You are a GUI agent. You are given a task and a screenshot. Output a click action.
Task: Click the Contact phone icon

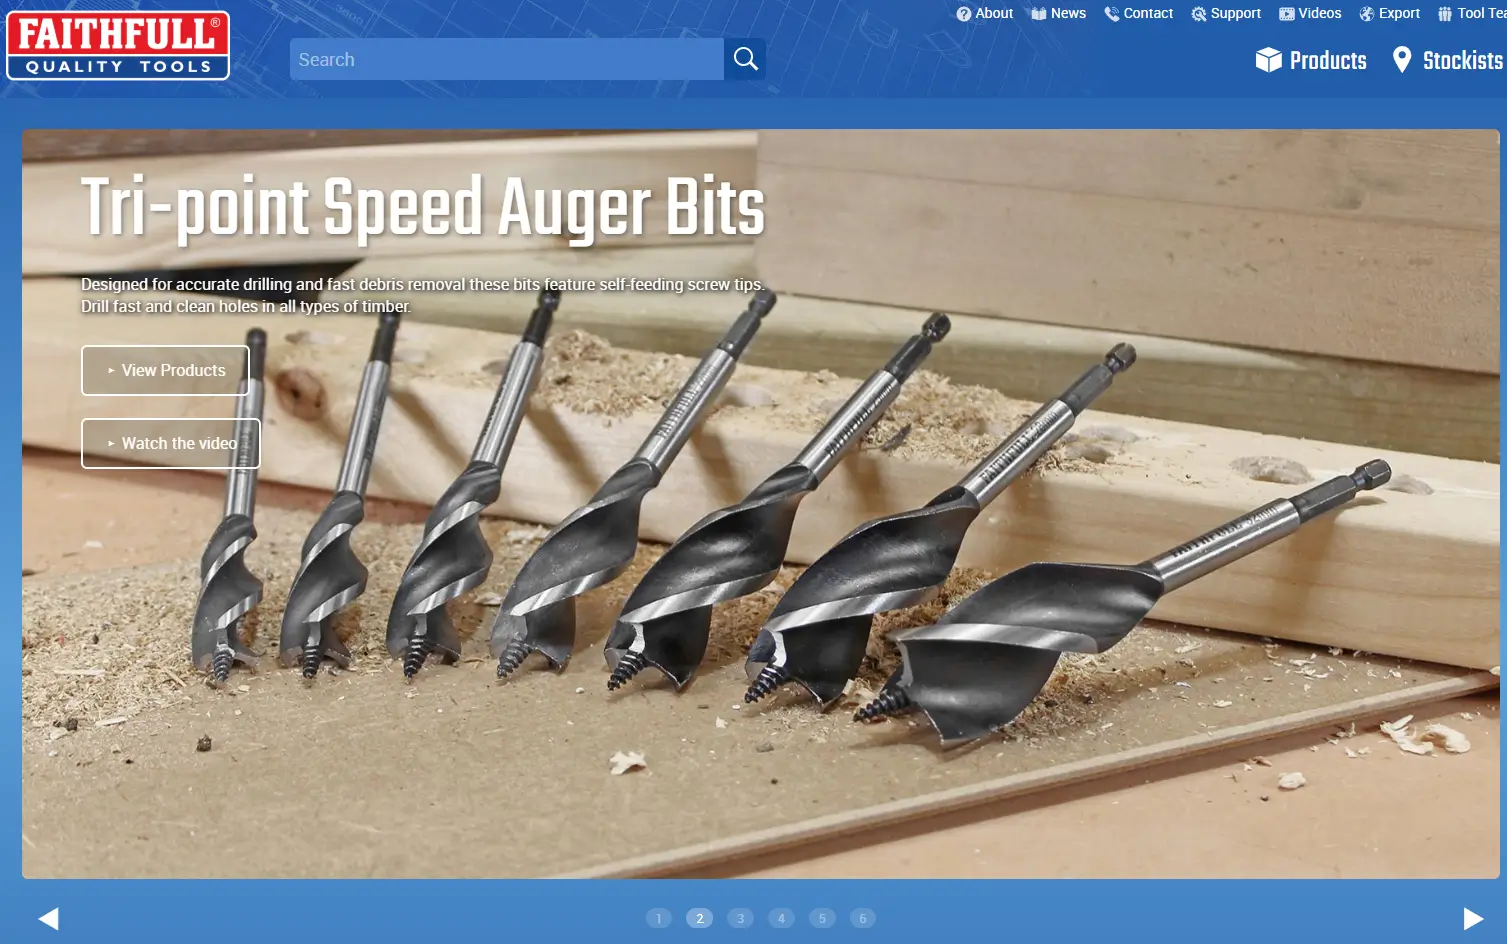tap(1111, 14)
